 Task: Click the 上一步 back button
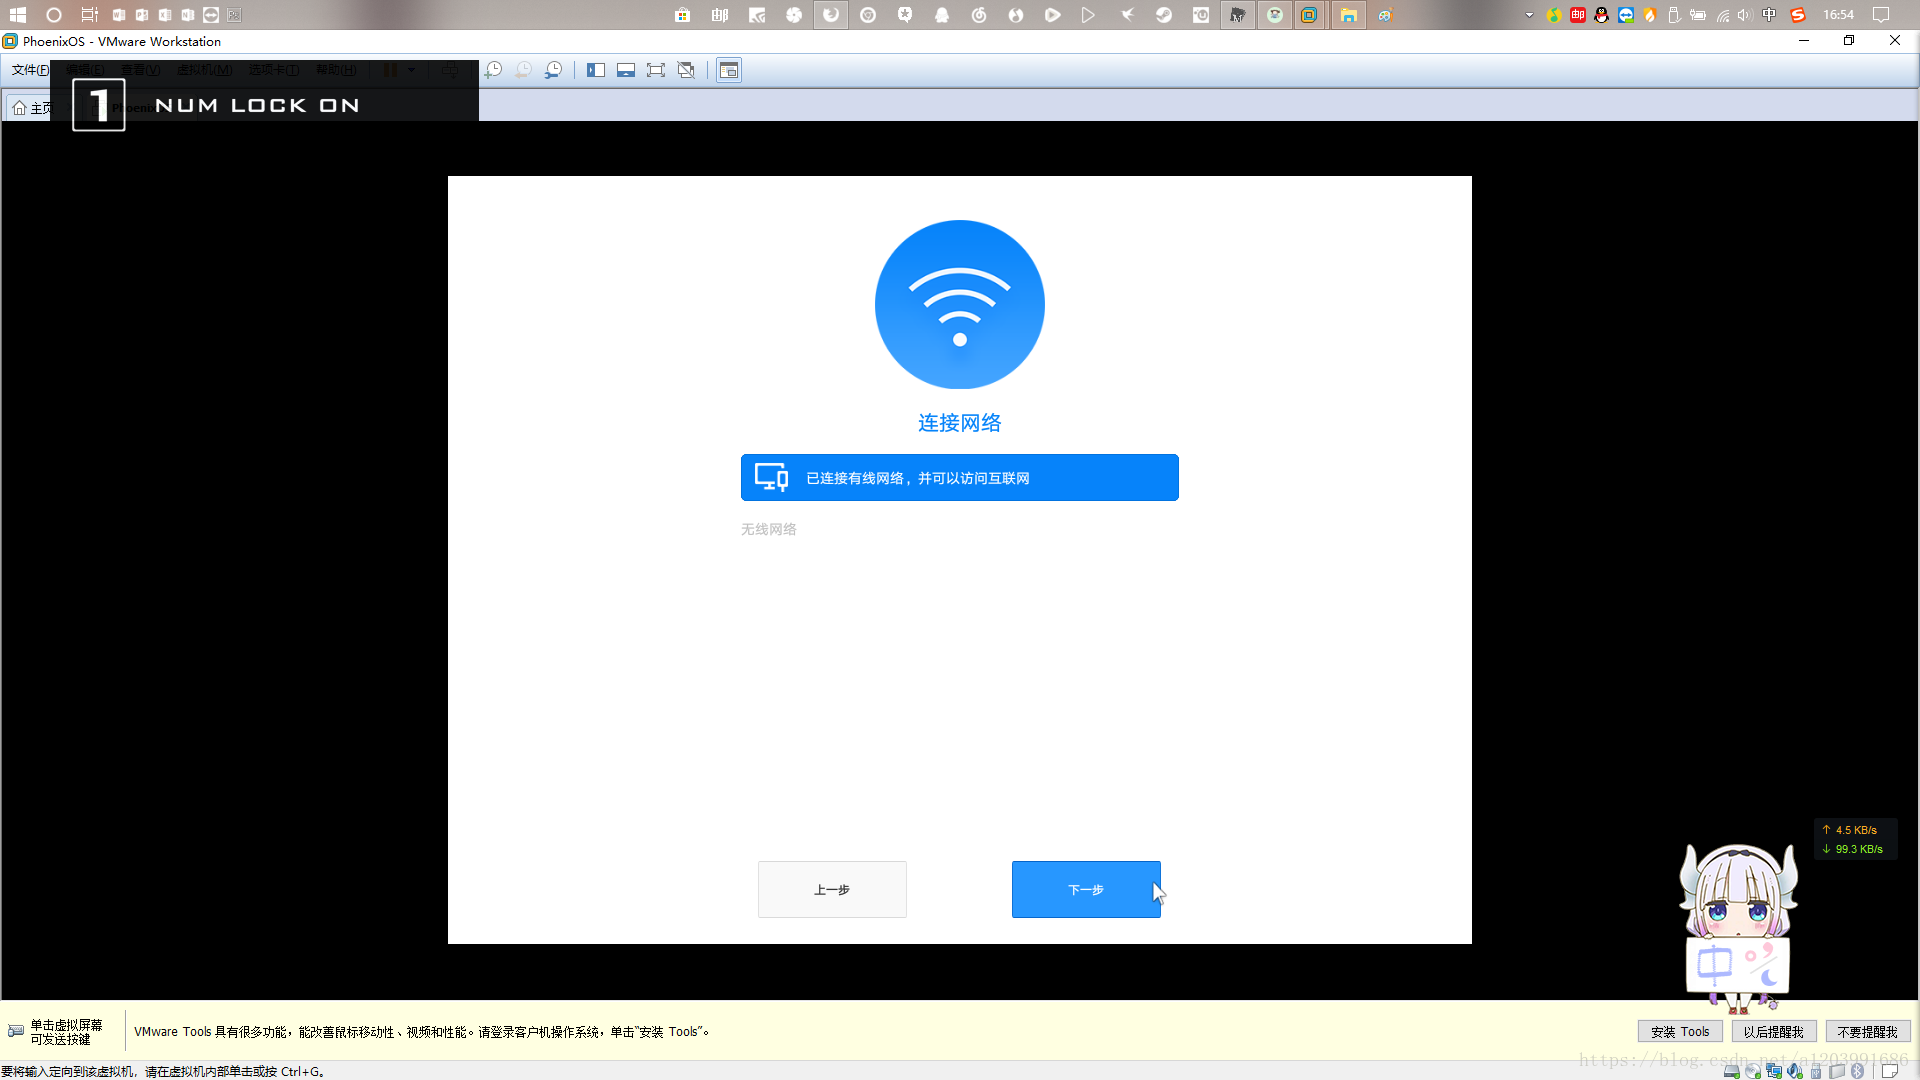click(x=832, y=889)
